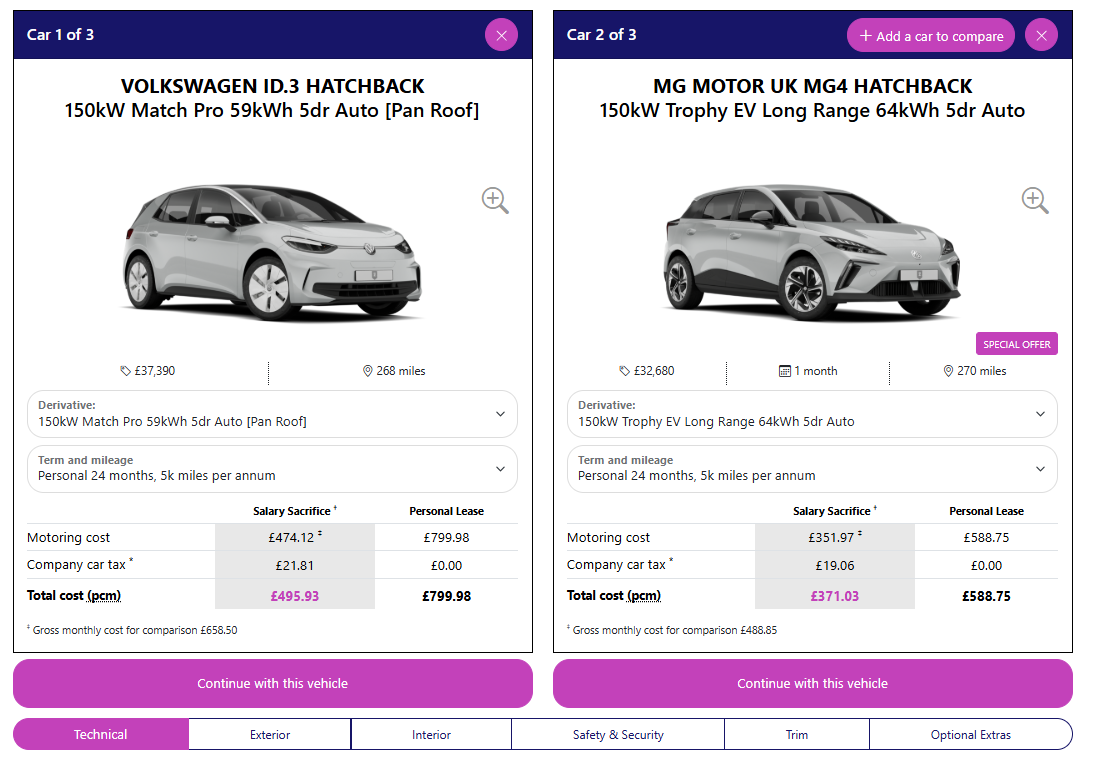The image size is (1103, 759).
Task: Continue with the MG4 Hatchback vehicle
Action: [812, 684]
